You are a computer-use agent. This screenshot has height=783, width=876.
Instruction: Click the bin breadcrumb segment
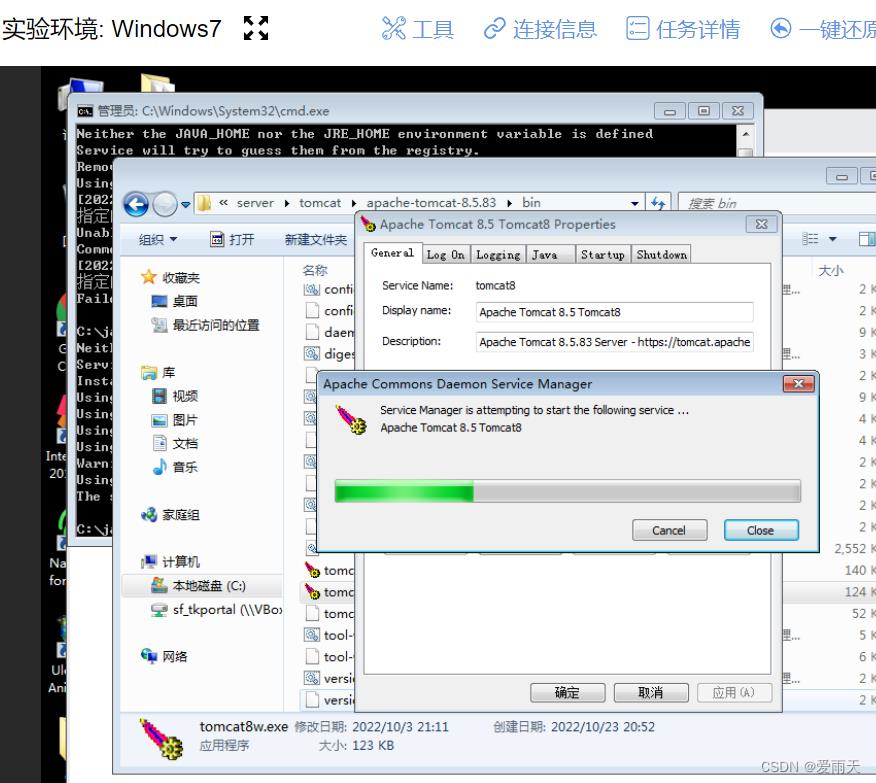[x=531, y=203]
